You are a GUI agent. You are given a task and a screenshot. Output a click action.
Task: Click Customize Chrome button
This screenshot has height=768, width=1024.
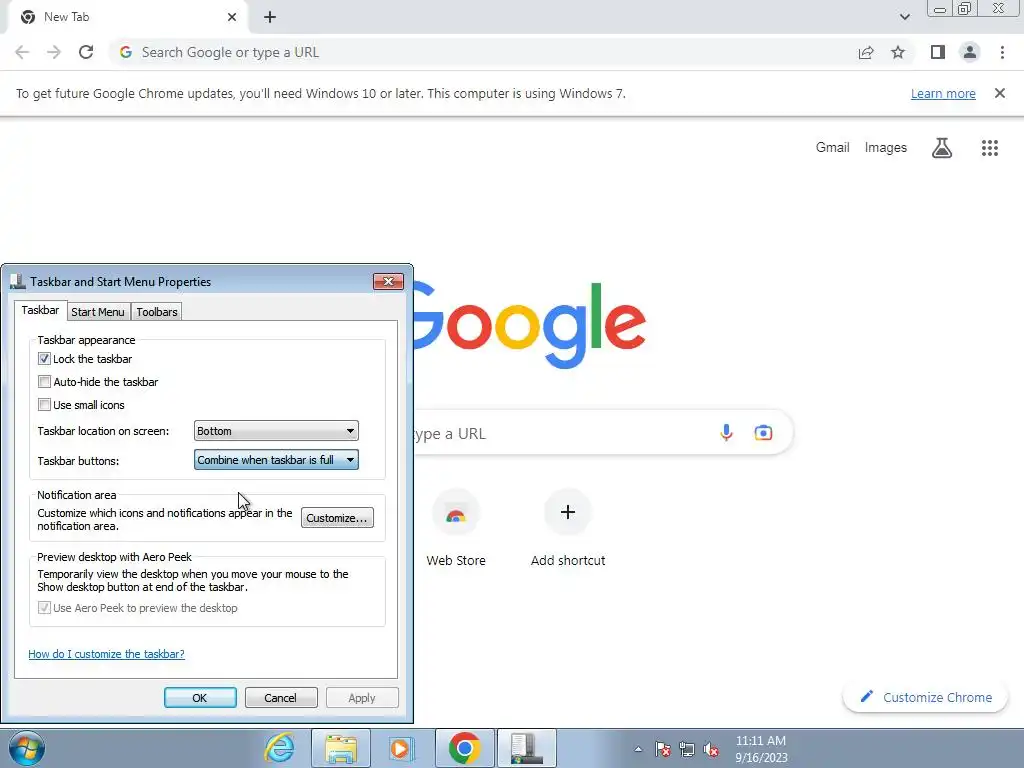(925, 697)
